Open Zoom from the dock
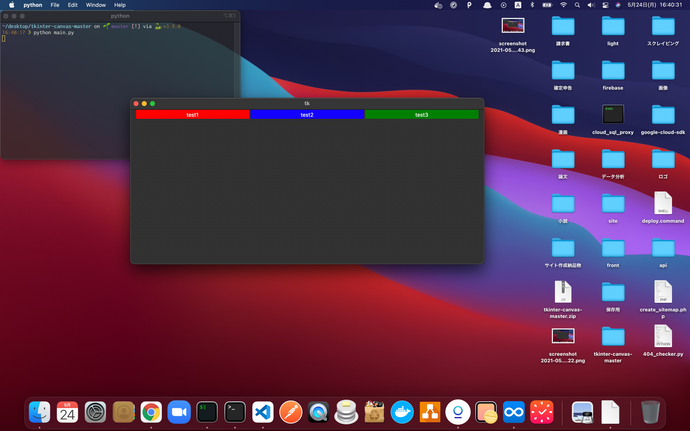The width and height of the screenshot is (690, 431). point(179,412)
